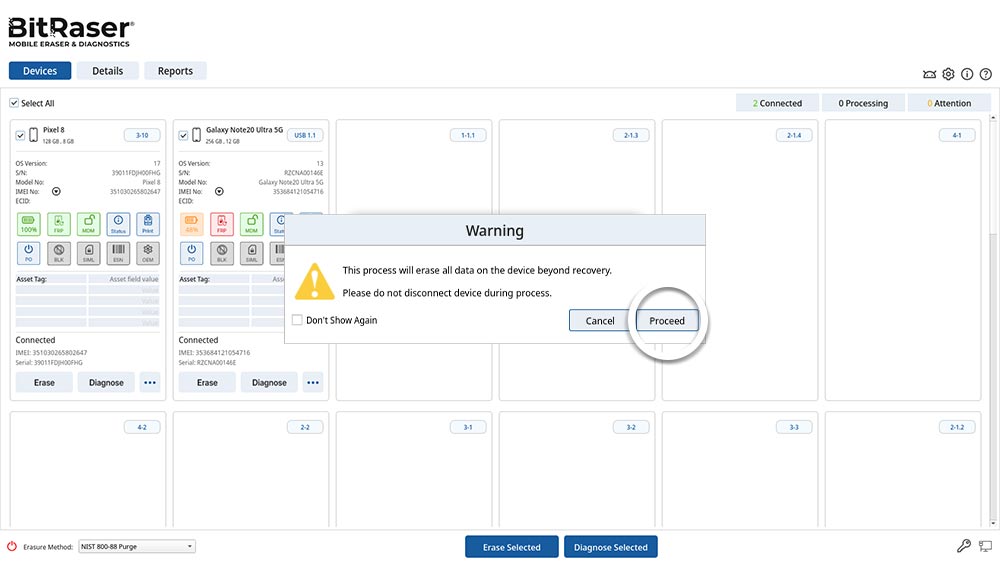Image resolution: width=1000 pixels, height=563 pixels.
Task: Select the empty slot labeled 2-1.3
Action: click(x=577, y=260)
